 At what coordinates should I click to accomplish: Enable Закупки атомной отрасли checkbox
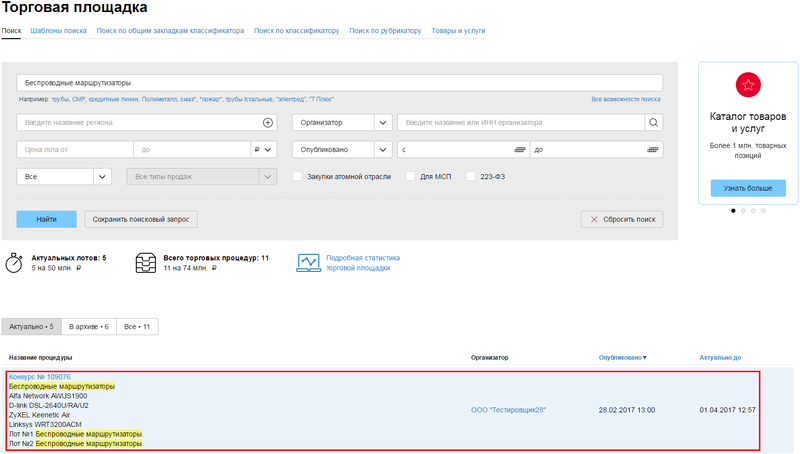(297, 177)
